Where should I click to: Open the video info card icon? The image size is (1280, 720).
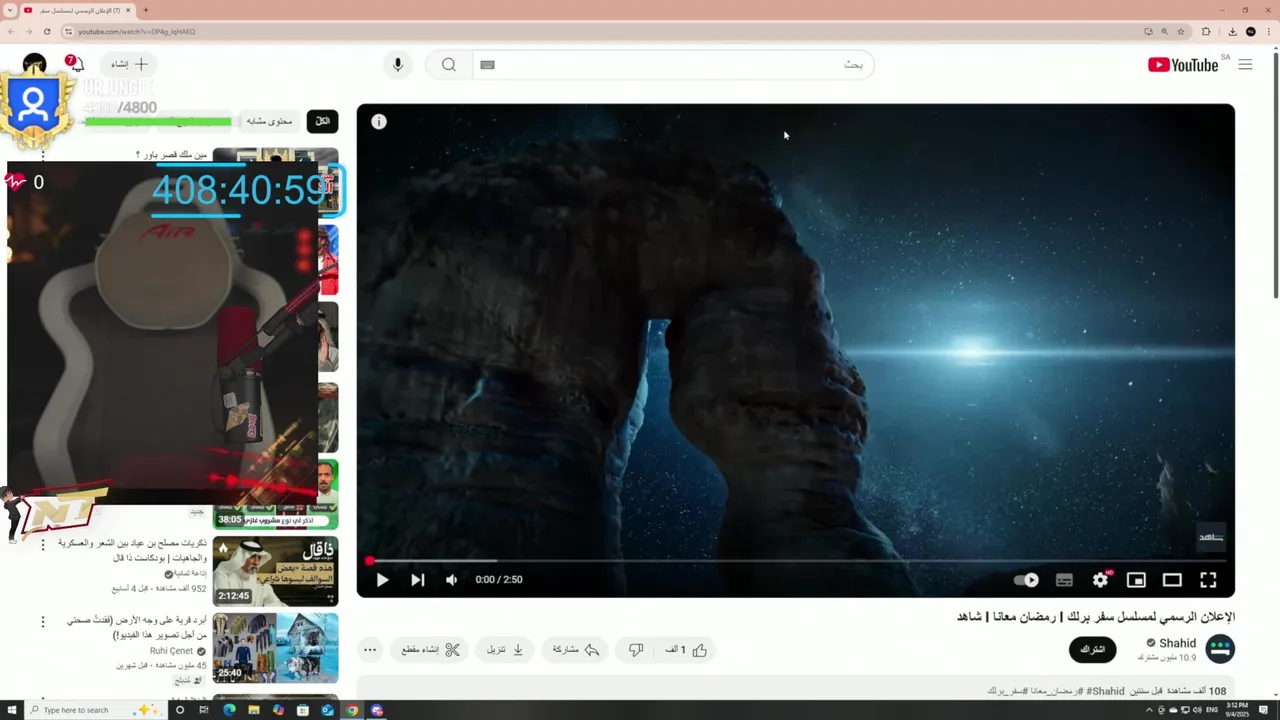[379, 122]
